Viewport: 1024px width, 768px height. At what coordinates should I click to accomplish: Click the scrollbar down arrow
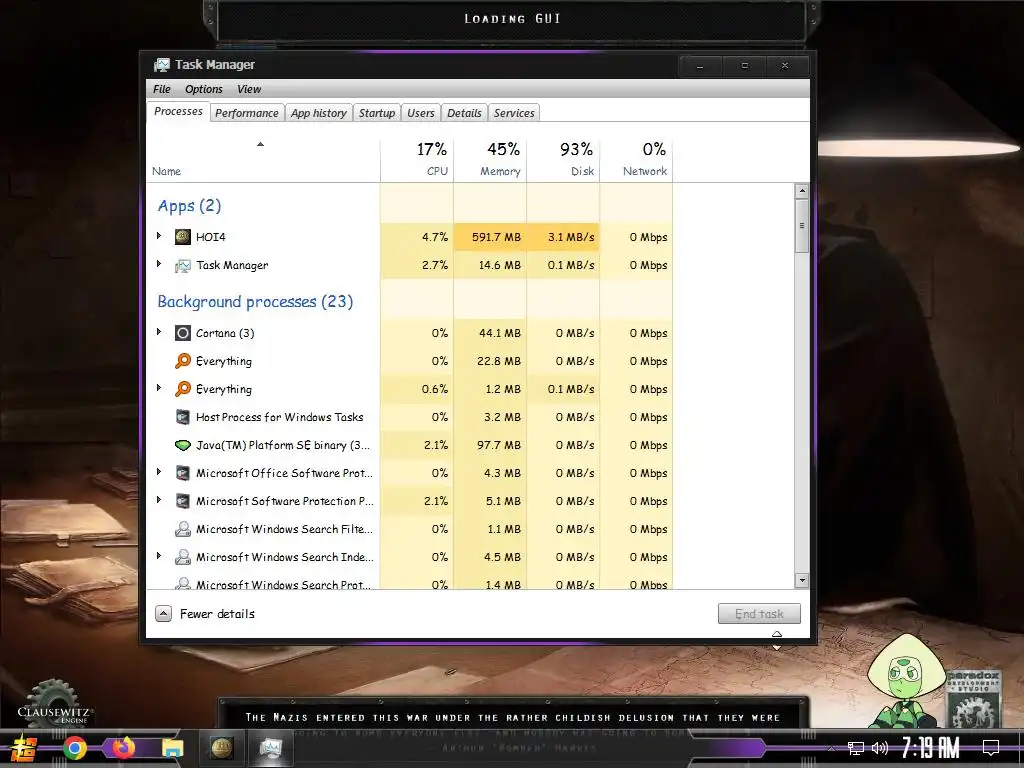(x=802, y=580)
